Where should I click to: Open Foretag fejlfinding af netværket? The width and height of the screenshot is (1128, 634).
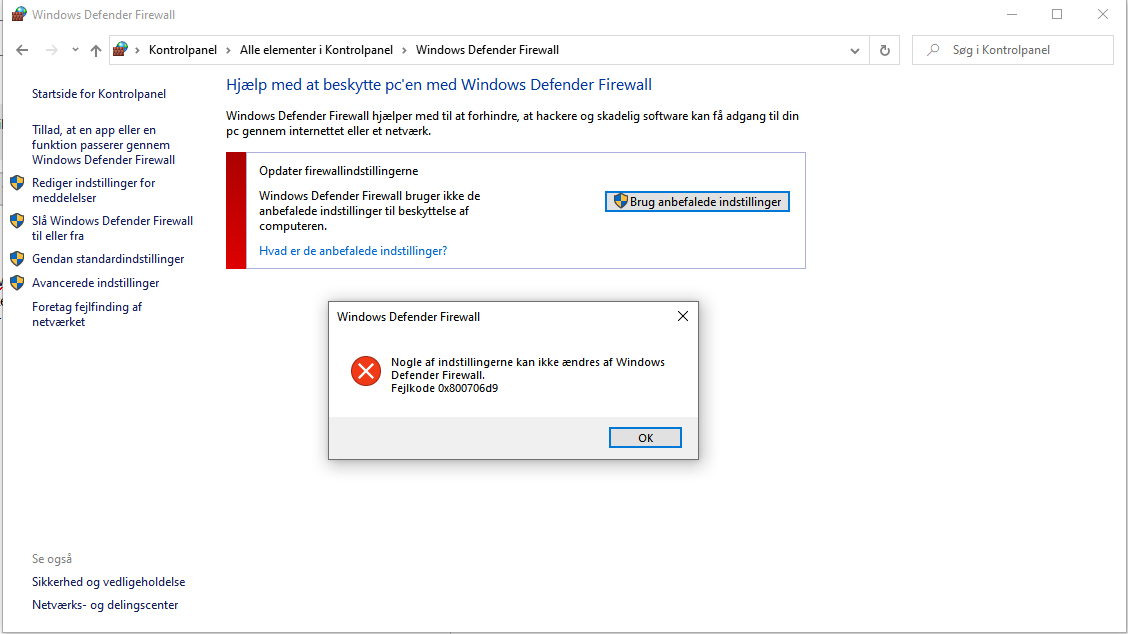point(87,314)
